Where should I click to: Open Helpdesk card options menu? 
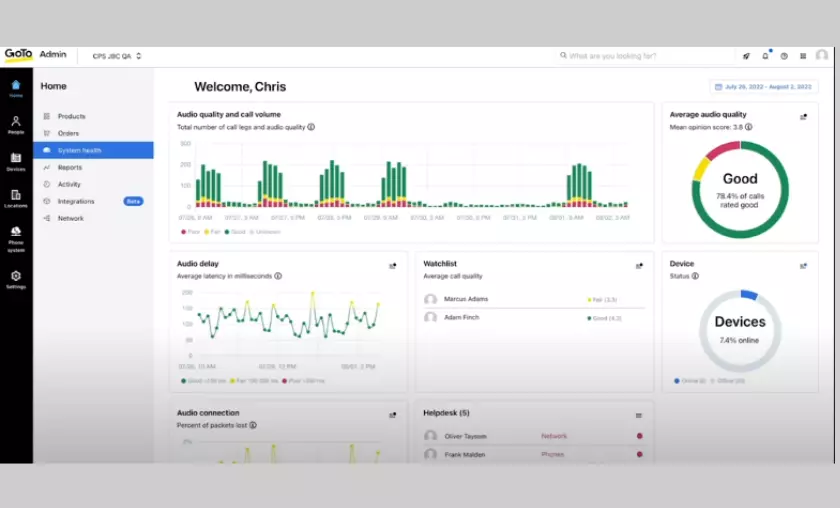pos(639,415)
